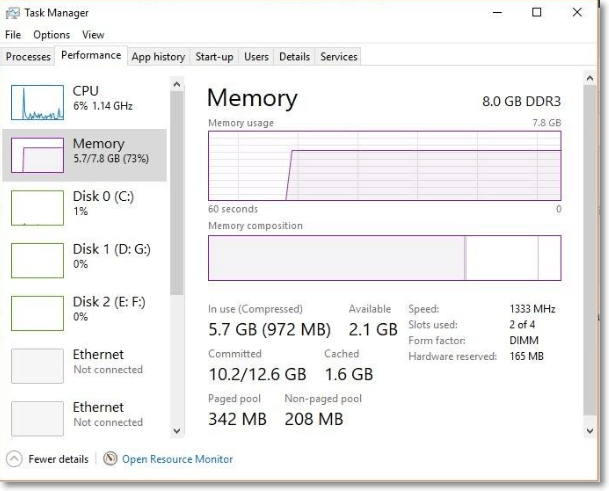Click the second Ethernet graph thumbnail
The height and width of the screenshot is (491, 609).
click(x=37, y=418)
